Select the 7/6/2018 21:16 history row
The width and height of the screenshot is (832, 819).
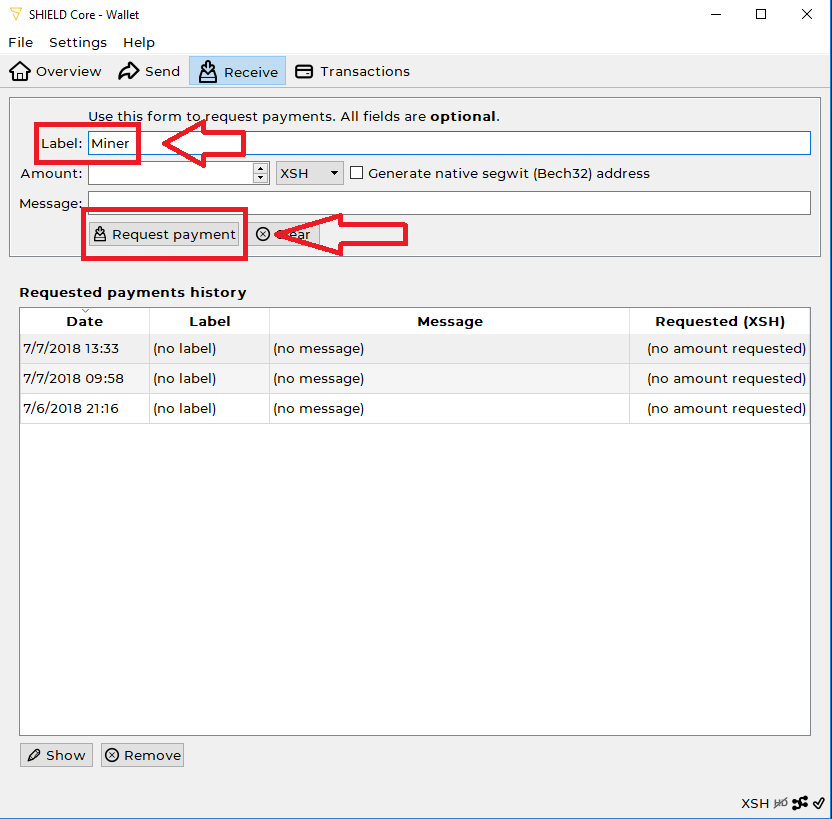click(x=415, y=408)
